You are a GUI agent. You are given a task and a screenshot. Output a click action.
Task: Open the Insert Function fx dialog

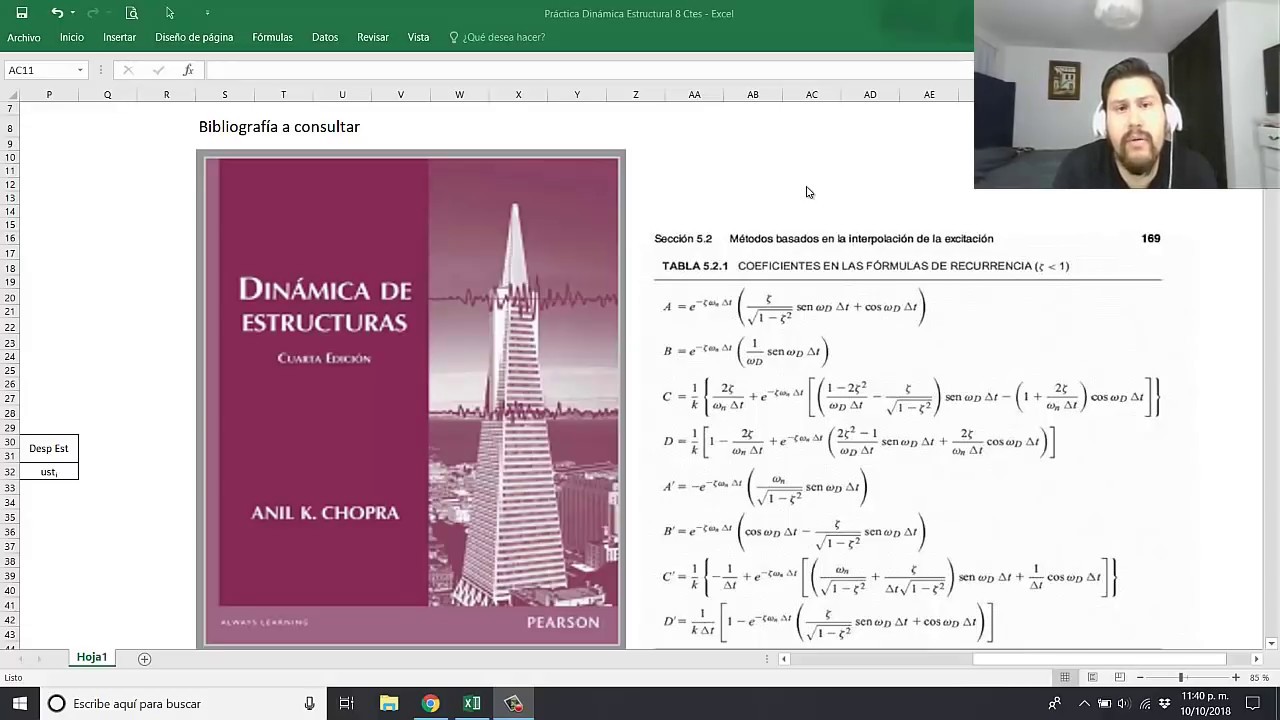tap(188, 70)
